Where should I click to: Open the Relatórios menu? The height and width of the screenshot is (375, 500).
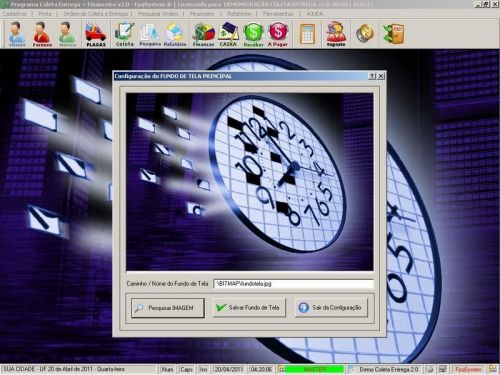(239, 14)
